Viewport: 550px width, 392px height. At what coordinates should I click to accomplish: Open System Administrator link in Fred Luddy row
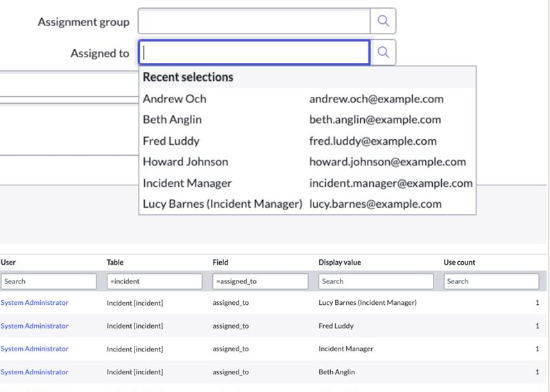34,326
